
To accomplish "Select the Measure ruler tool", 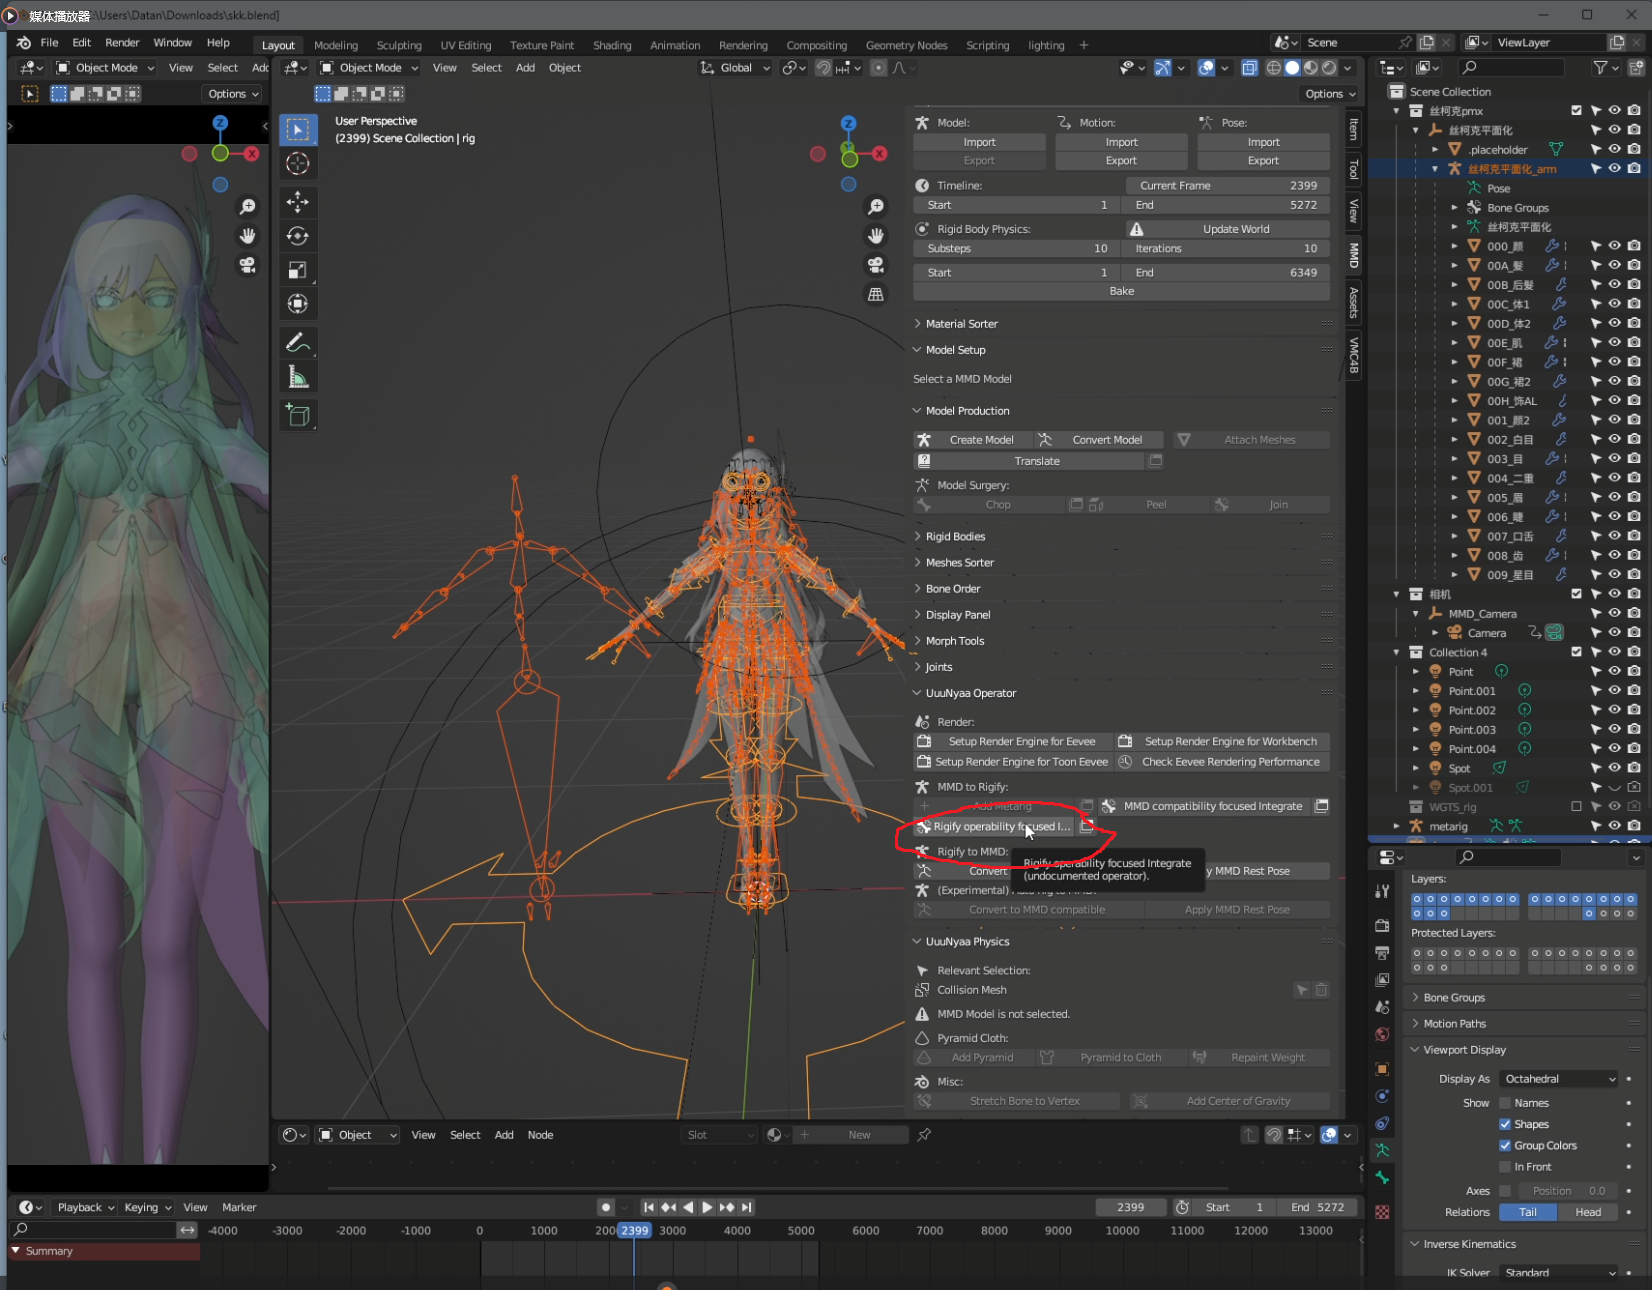I will pyautogui.click(x=297, y=377).
